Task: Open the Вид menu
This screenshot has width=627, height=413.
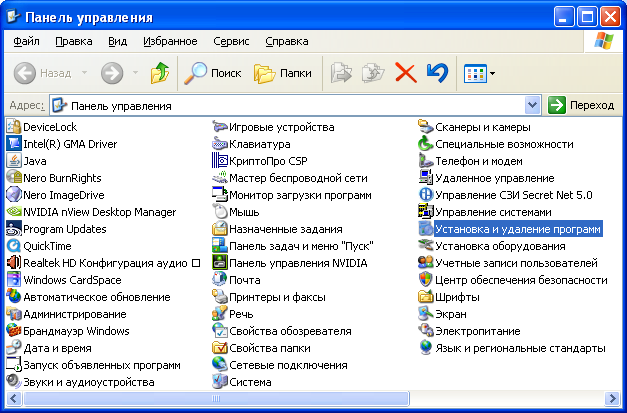Action: point(118,41)
